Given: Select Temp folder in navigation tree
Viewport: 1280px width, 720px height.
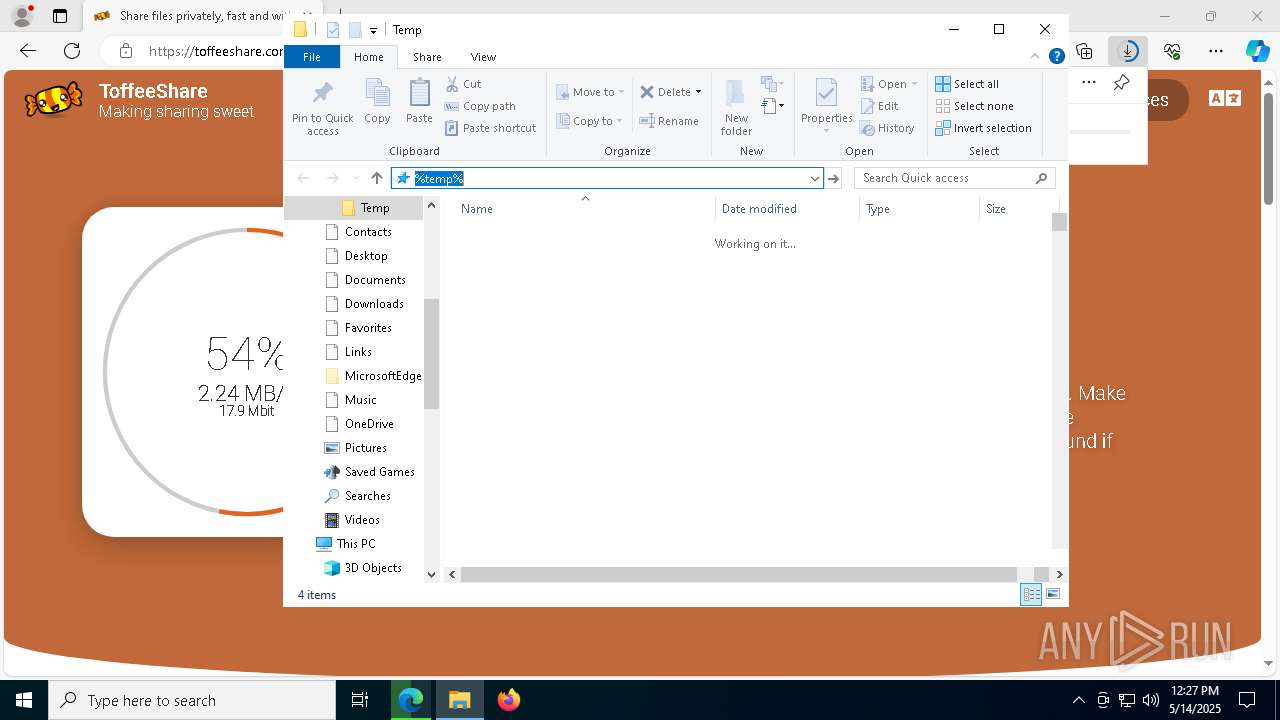Looking at the screenshot, I should [x=365, y=208].
